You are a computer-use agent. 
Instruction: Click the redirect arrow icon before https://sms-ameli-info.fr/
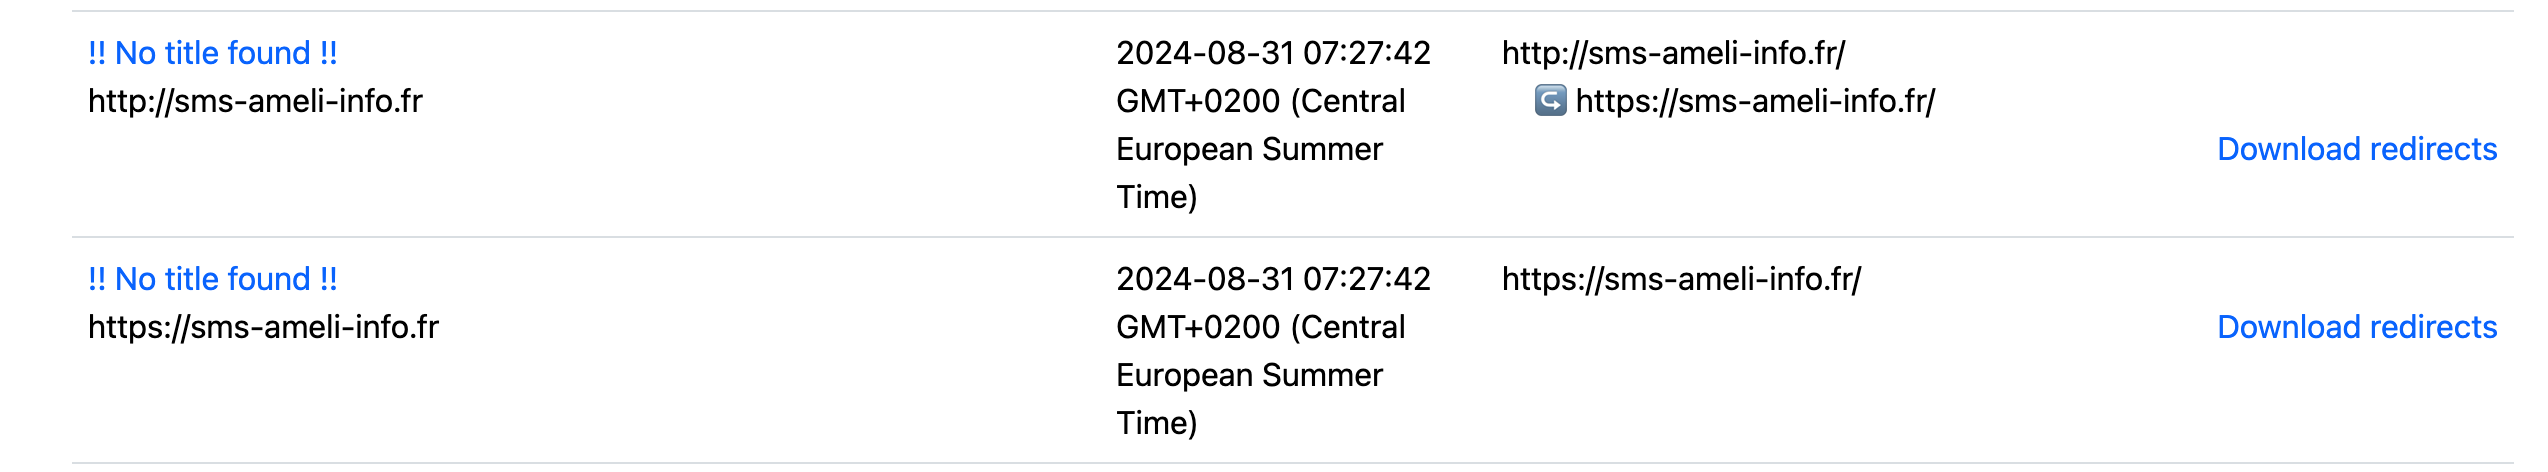click(x=1550, y=100)
